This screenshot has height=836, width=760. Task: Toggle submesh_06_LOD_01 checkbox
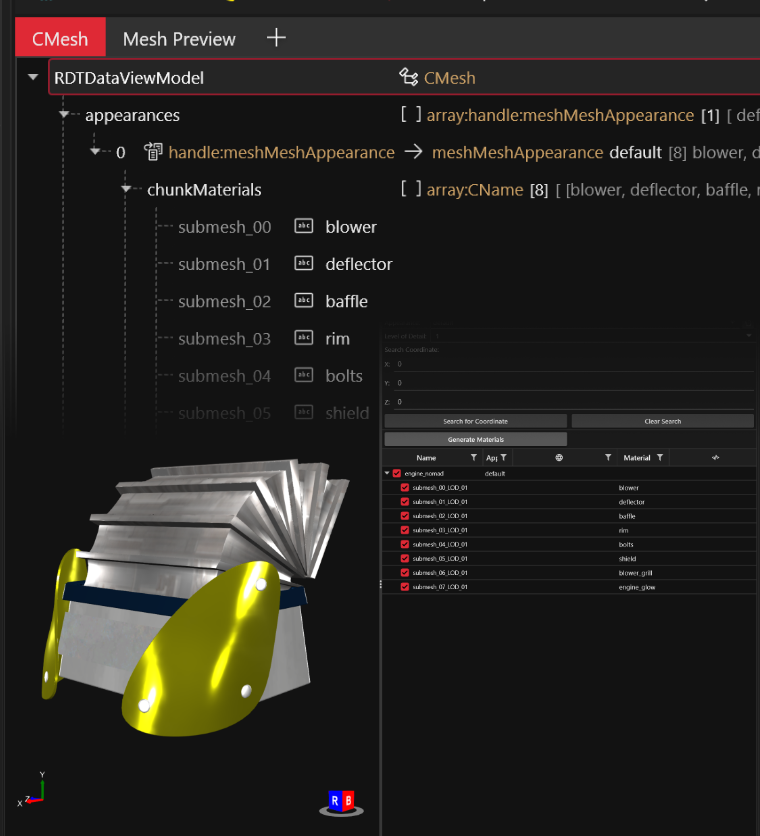click(x=405, y=573)
